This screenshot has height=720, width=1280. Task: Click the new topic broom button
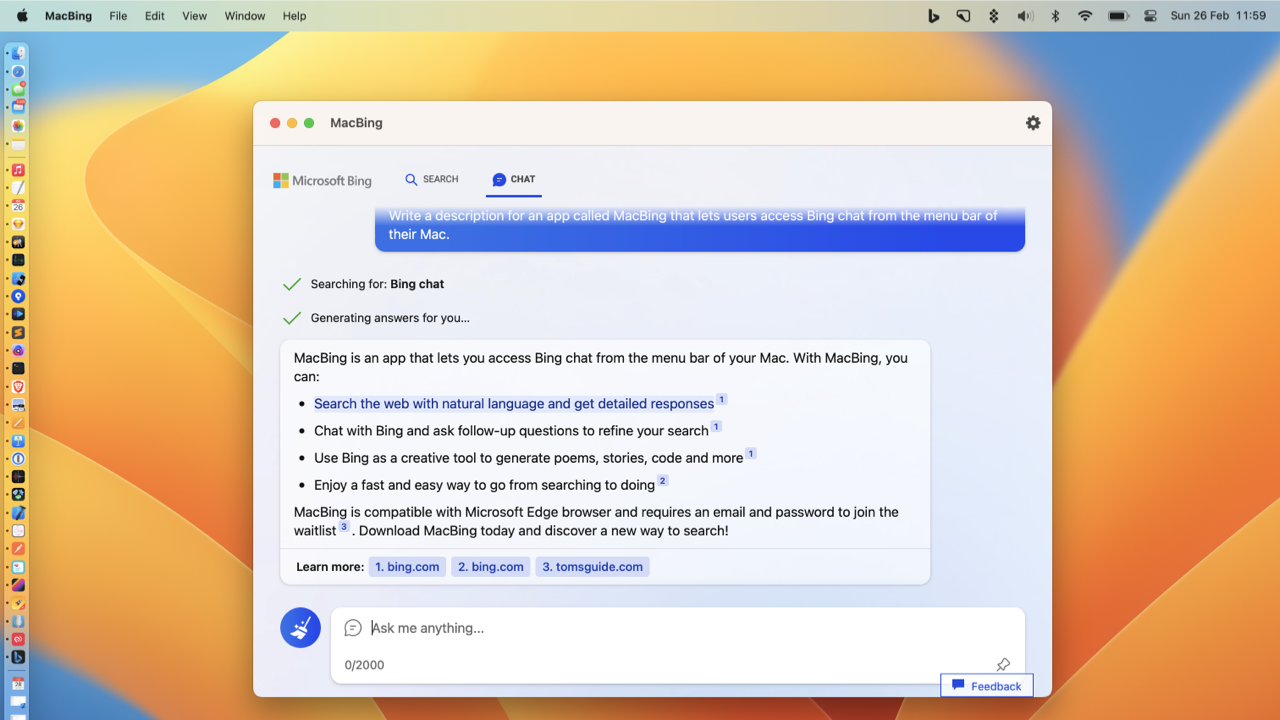[x=300, y=628]
